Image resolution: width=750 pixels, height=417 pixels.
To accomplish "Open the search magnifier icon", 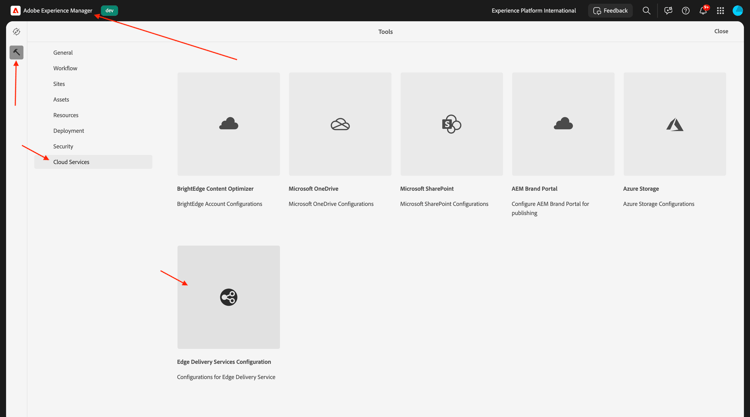I will 646,11.
